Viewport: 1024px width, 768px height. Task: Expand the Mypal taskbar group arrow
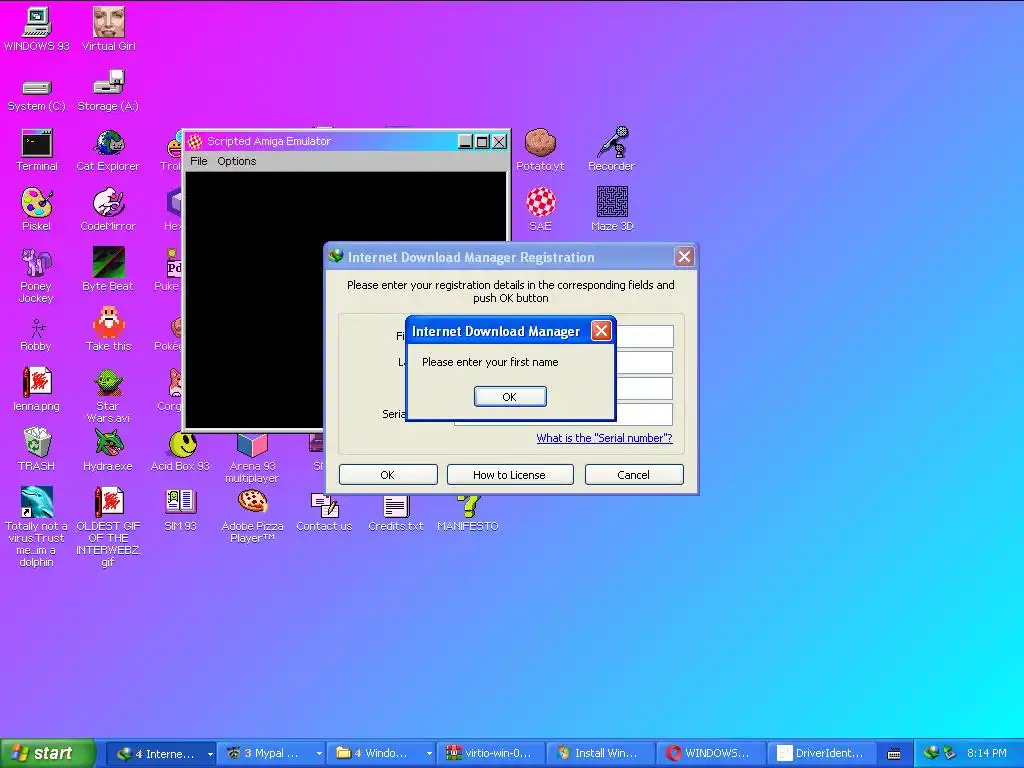pos(319,754)
